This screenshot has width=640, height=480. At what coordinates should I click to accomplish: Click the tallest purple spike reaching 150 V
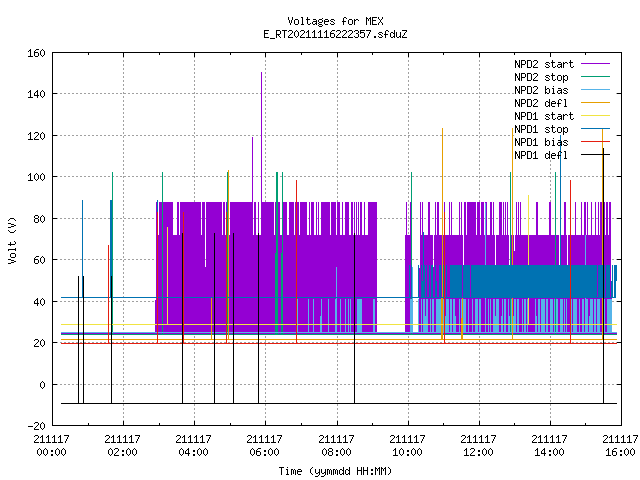[x=262, y=137]
